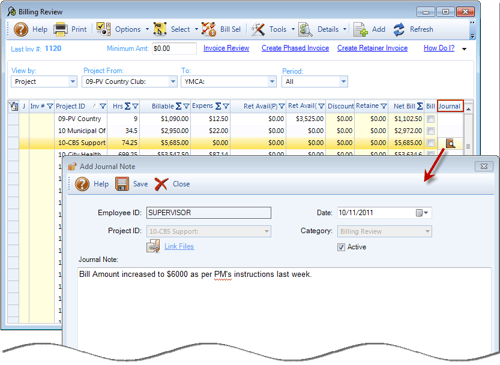This screenshot has width=500, height=365.
Task: Click Help icon in Add Journal Note
Action: click(x=82, y=184)
